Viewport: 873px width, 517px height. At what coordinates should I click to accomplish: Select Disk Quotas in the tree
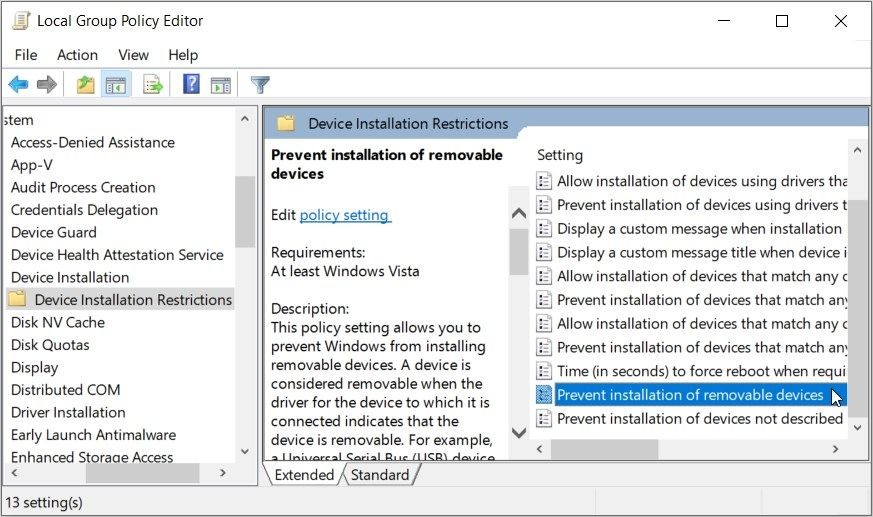[x=50, y=345]
